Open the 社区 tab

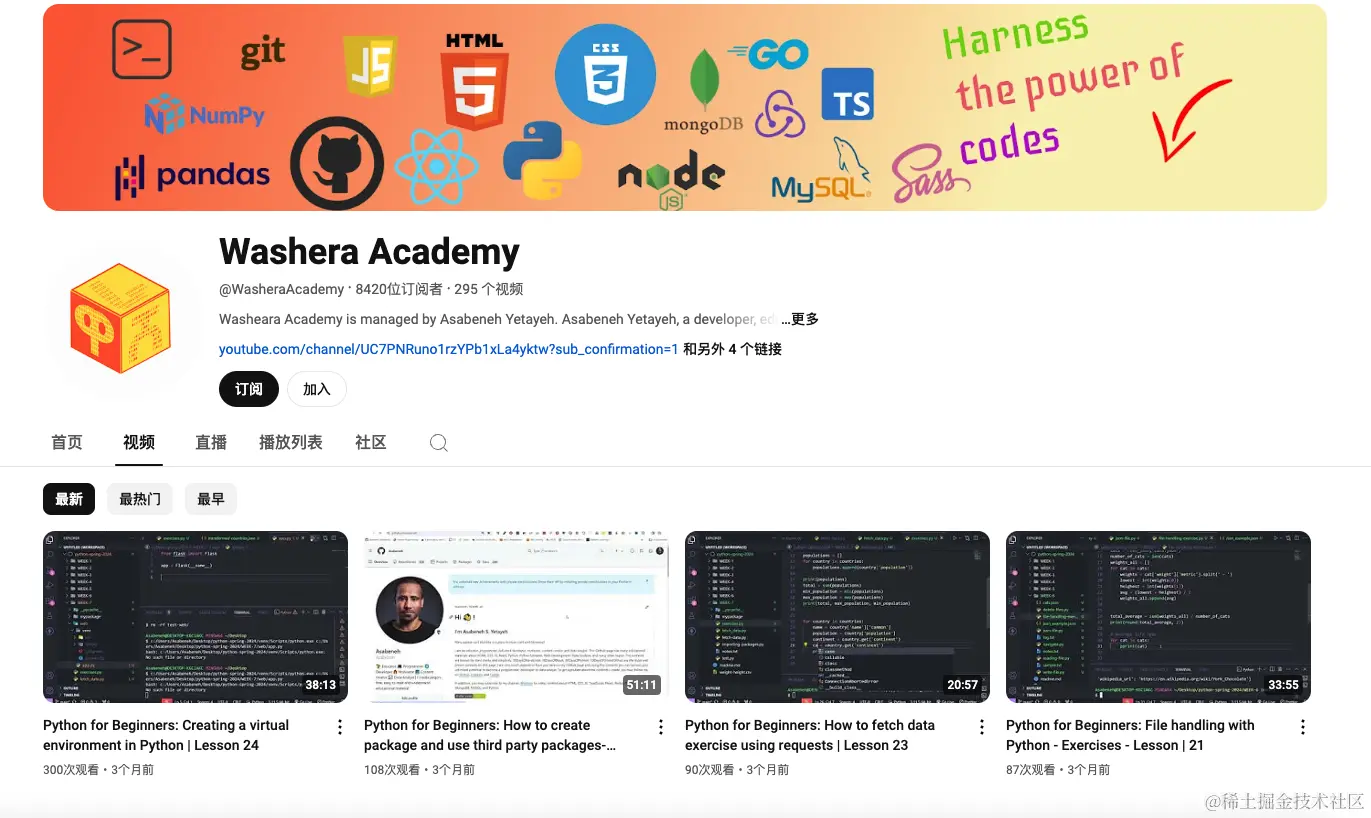(371, 442)
